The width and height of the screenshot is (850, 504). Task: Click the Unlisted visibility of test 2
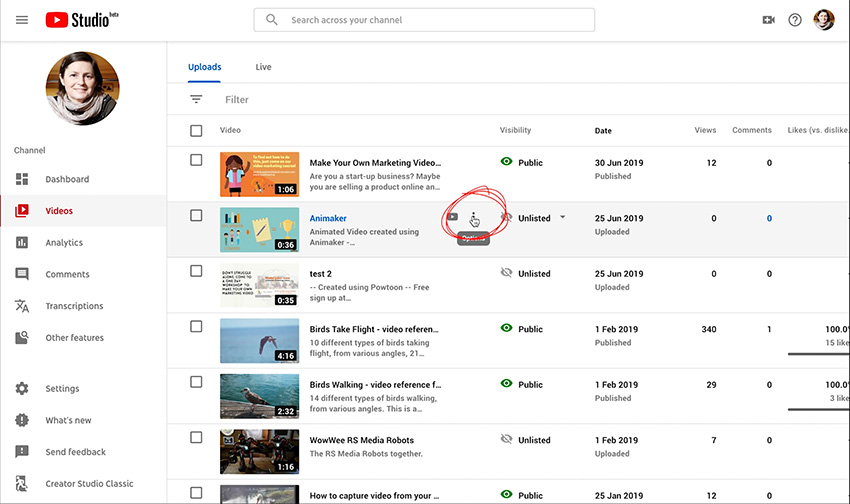pyautogui.click(x=525, y=273)
